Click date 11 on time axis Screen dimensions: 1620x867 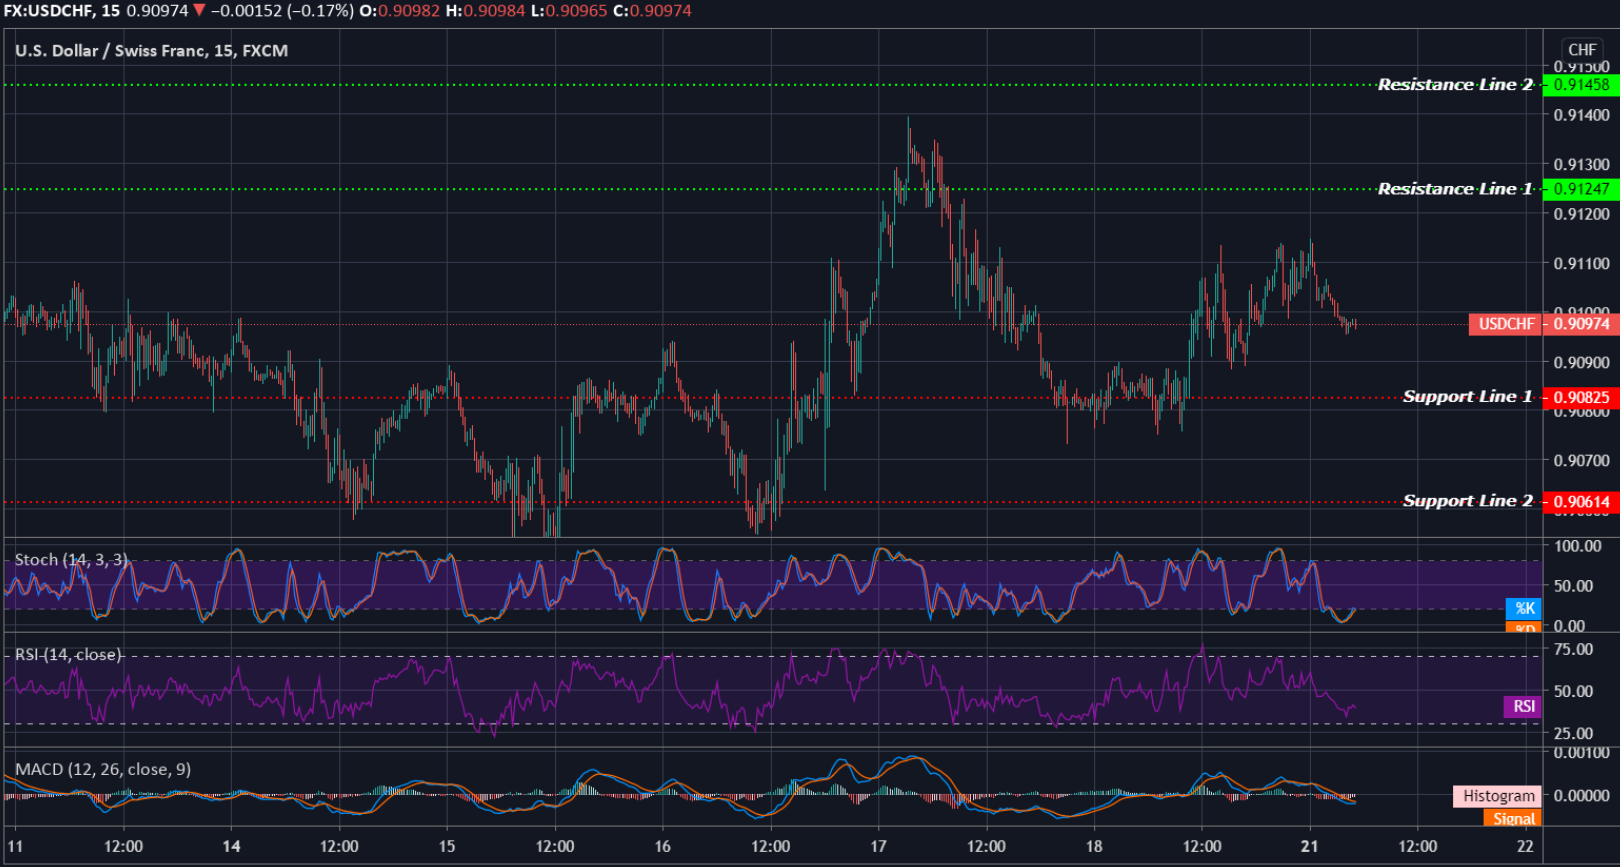15,847
